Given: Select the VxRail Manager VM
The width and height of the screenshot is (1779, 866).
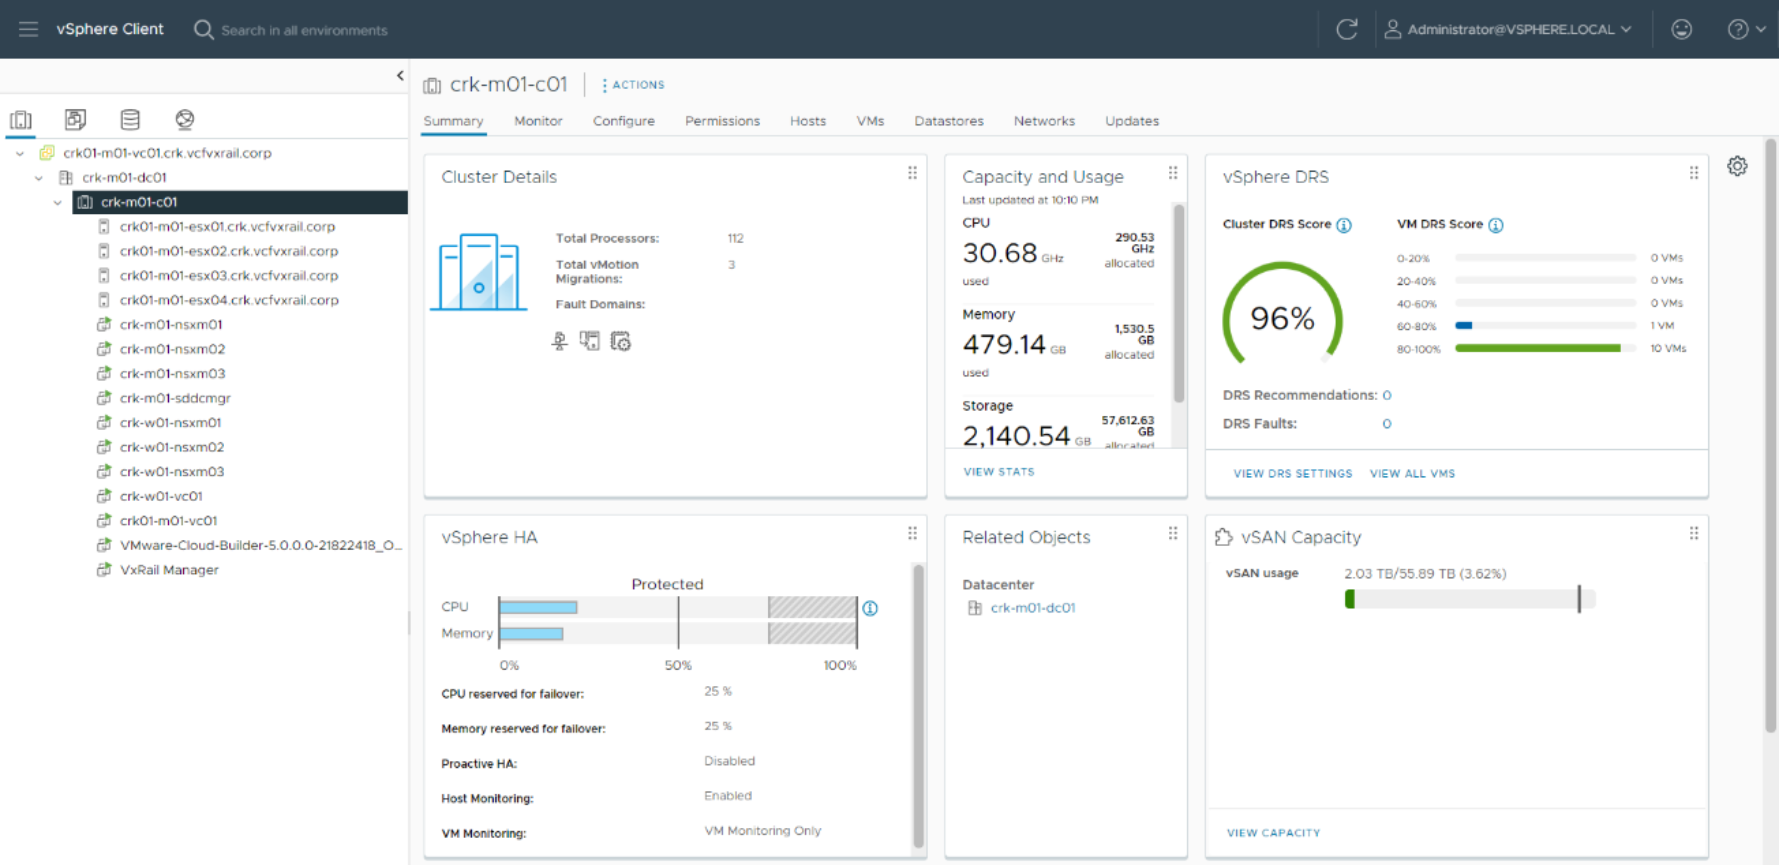Looking at the screenshot, I should pyautogui.click(x=169, y=570).
